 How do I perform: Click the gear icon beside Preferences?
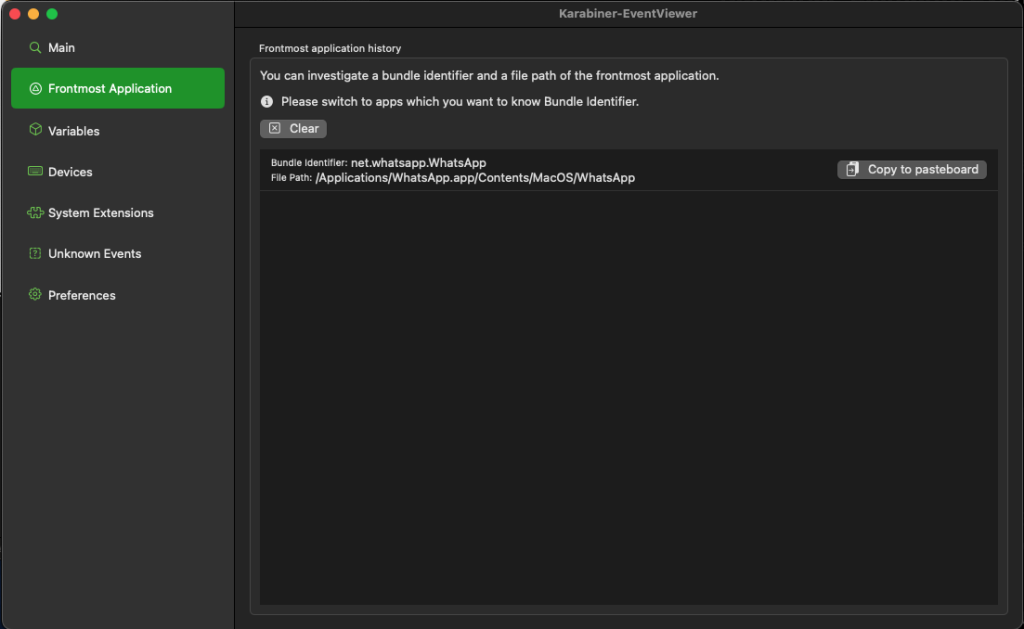tap(35, 295)
